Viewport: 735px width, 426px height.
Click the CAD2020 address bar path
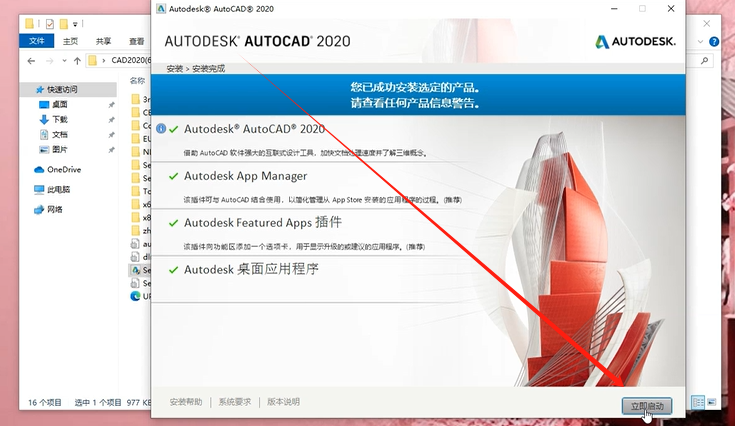[x=131, y=60]
